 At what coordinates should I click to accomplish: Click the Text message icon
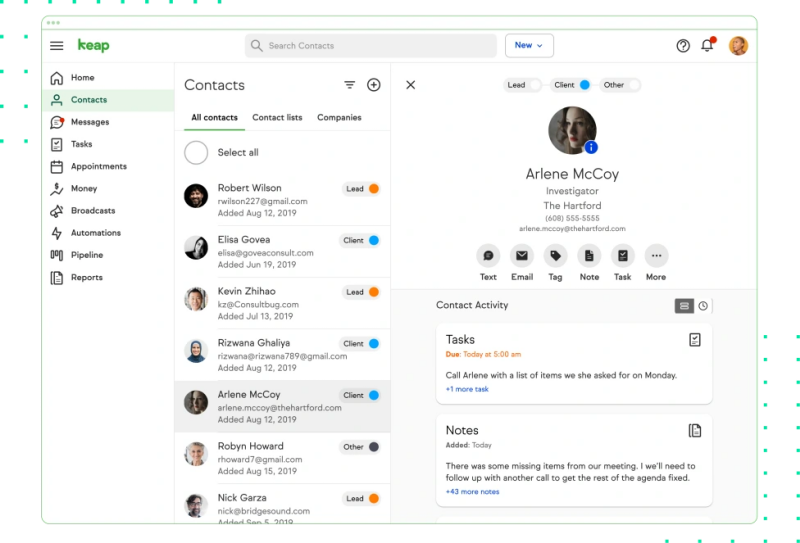click(488, 256)
